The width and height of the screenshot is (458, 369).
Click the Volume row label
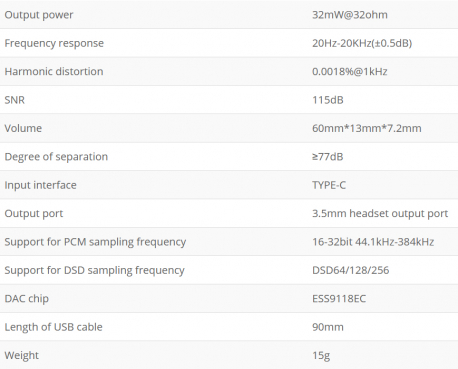pos(23,128)
